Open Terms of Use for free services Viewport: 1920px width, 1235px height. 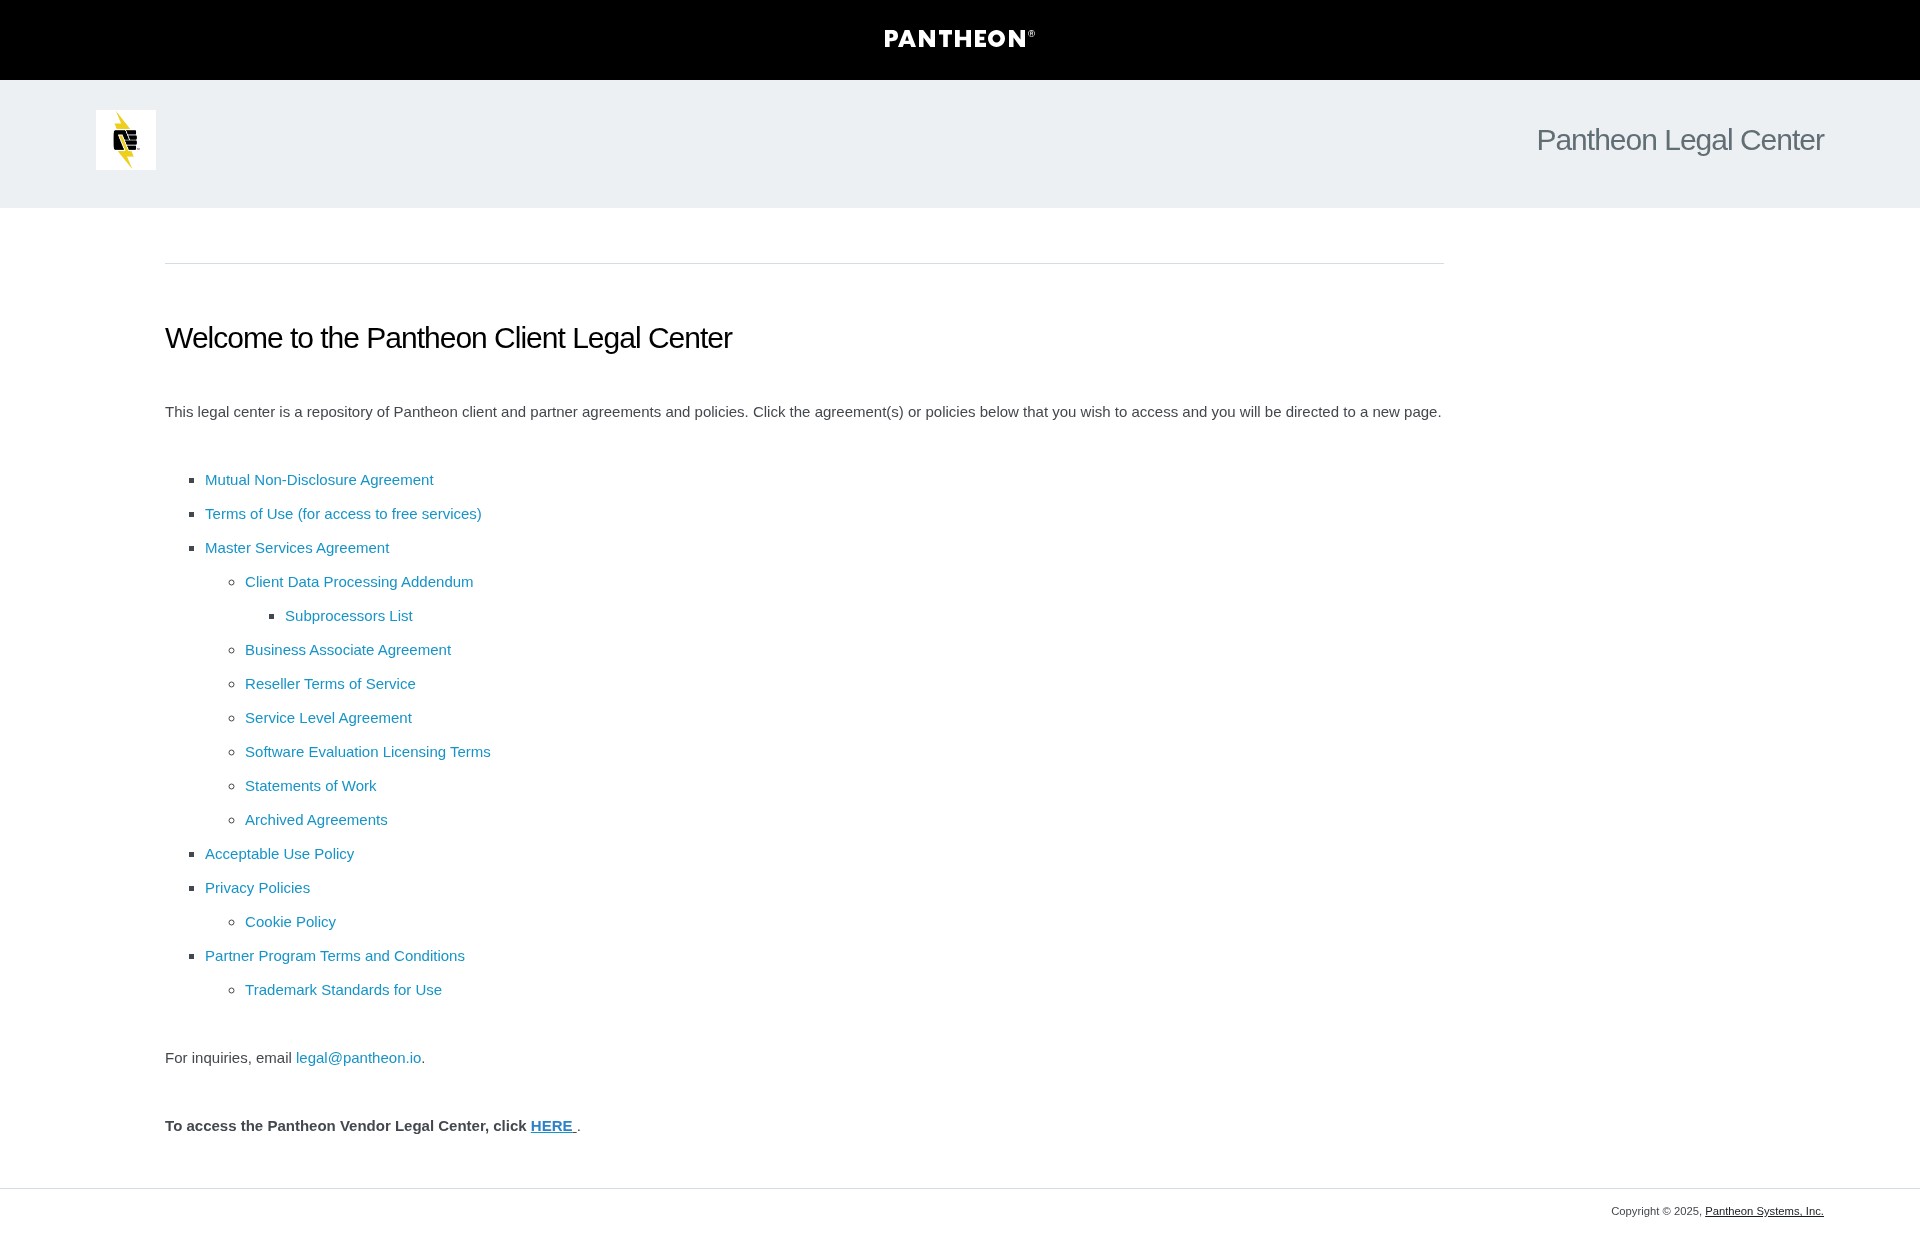343,514
